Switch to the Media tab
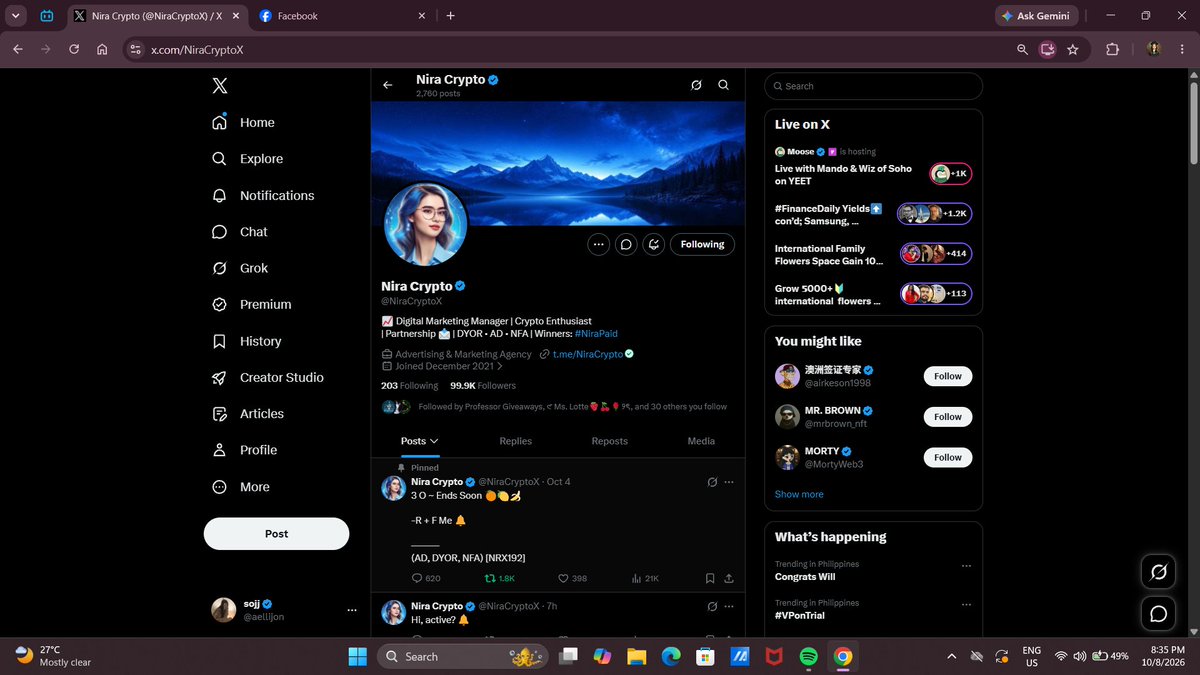The height and width of the screenshot is (675, 1200). 701,441
